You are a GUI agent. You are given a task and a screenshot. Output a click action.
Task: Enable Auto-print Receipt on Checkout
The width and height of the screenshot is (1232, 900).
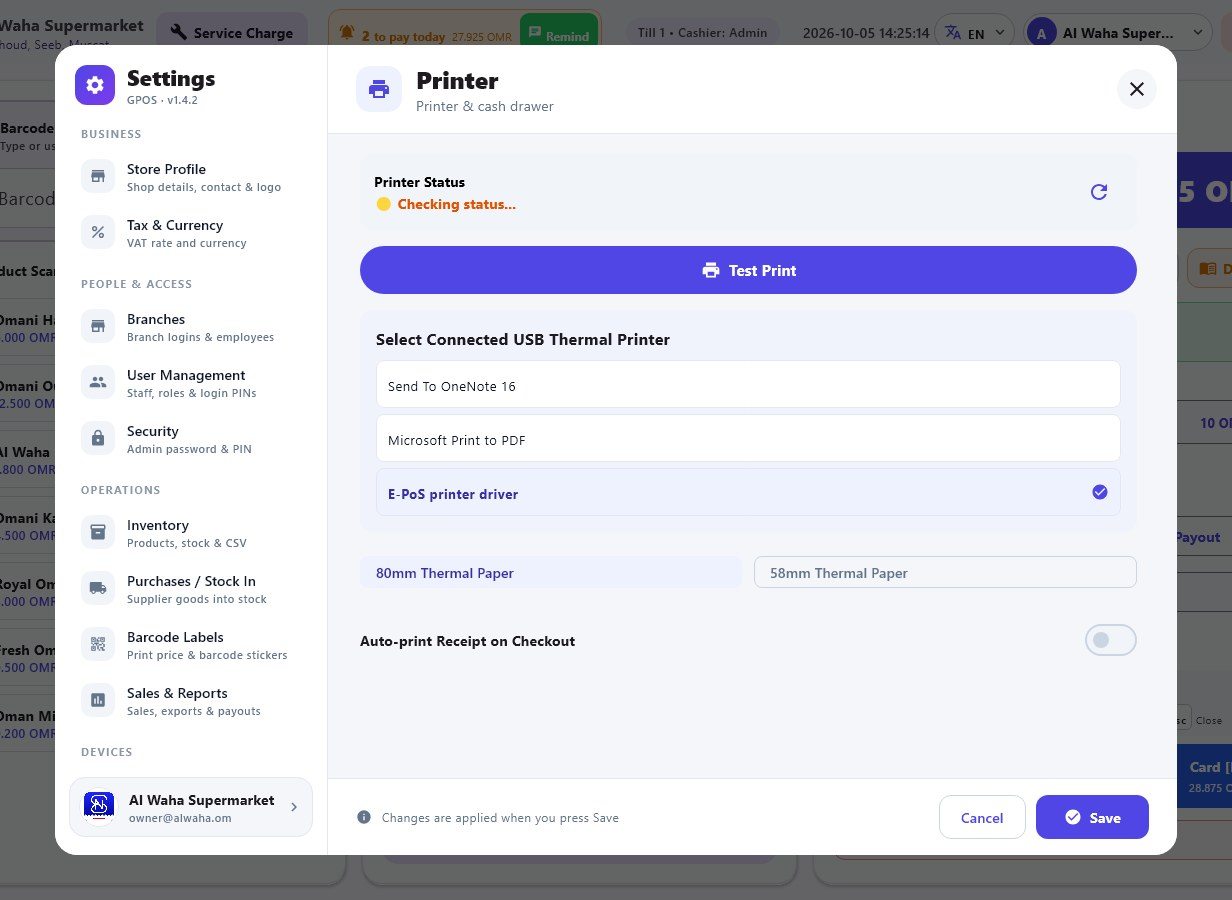1110,640
